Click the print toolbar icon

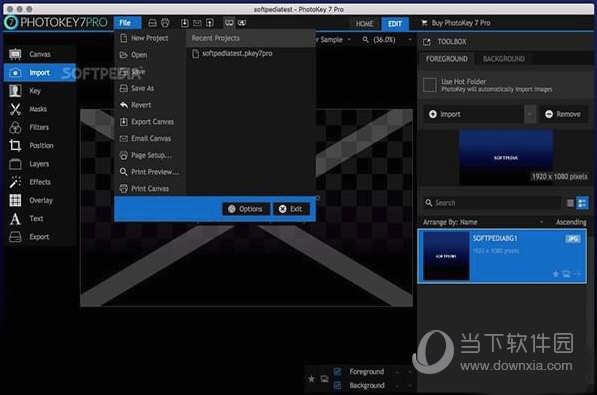165,23
